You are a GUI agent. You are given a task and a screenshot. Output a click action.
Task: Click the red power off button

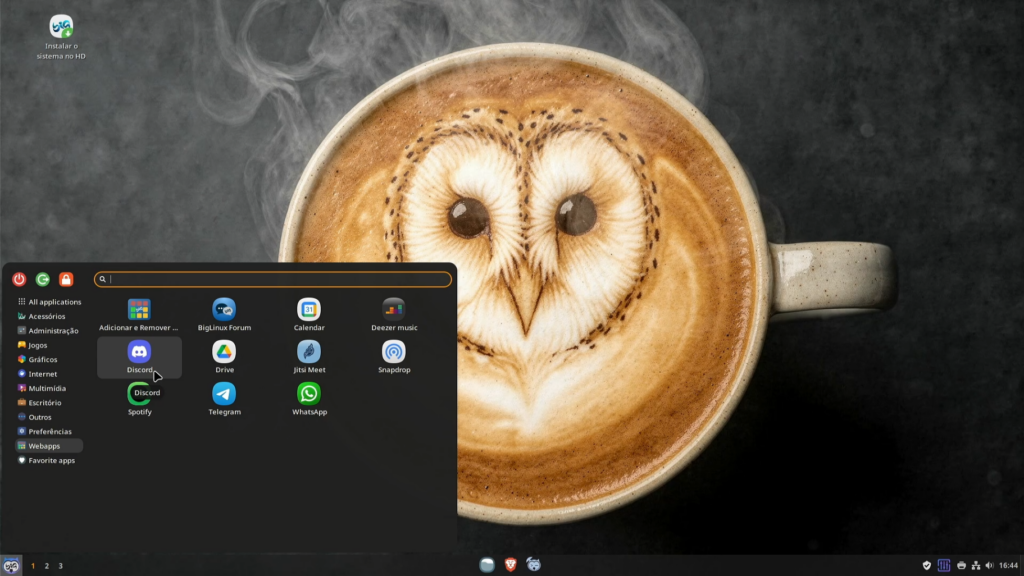click(x=19, y=280)
